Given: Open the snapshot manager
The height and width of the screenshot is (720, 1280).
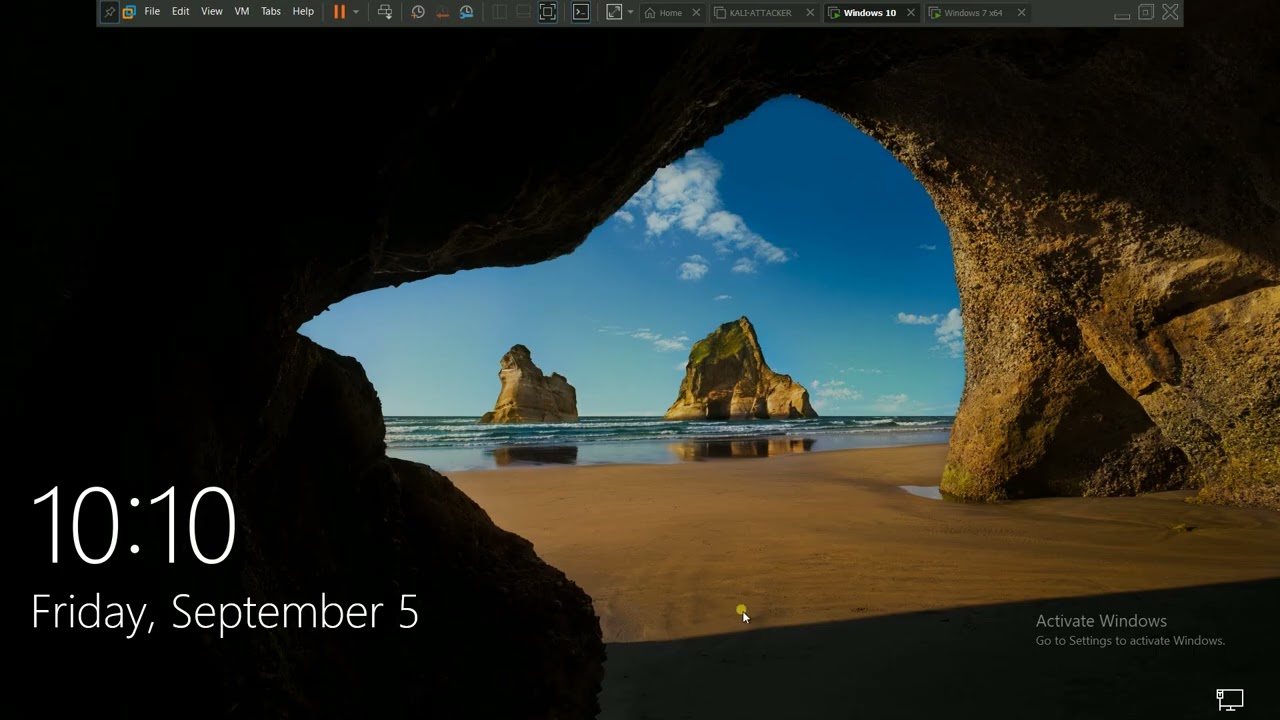Looking at the screenshot, I should click(466, 12).
